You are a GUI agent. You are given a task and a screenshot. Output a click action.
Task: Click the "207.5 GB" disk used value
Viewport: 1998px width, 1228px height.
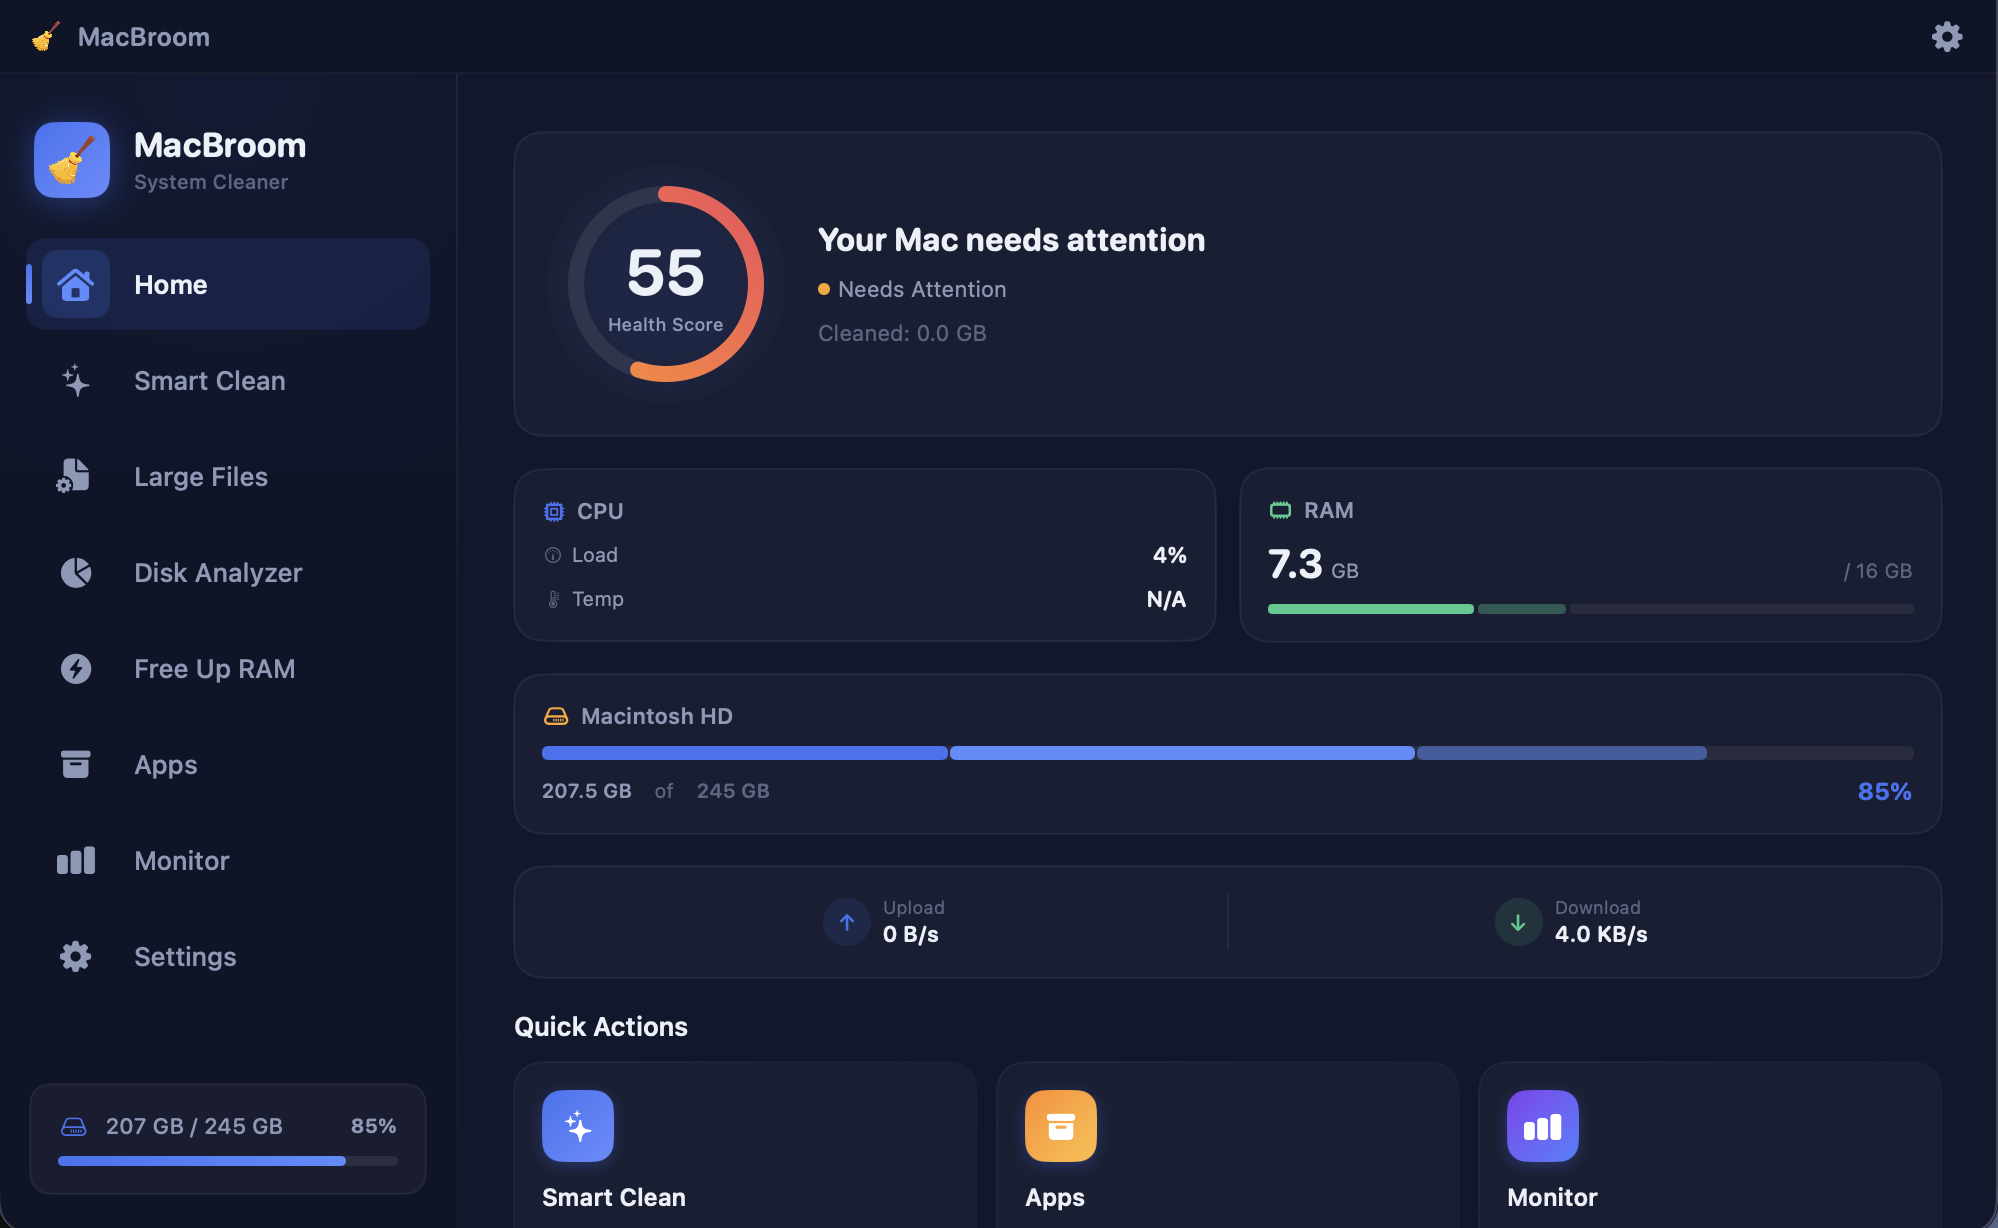[x=587, y=791]
